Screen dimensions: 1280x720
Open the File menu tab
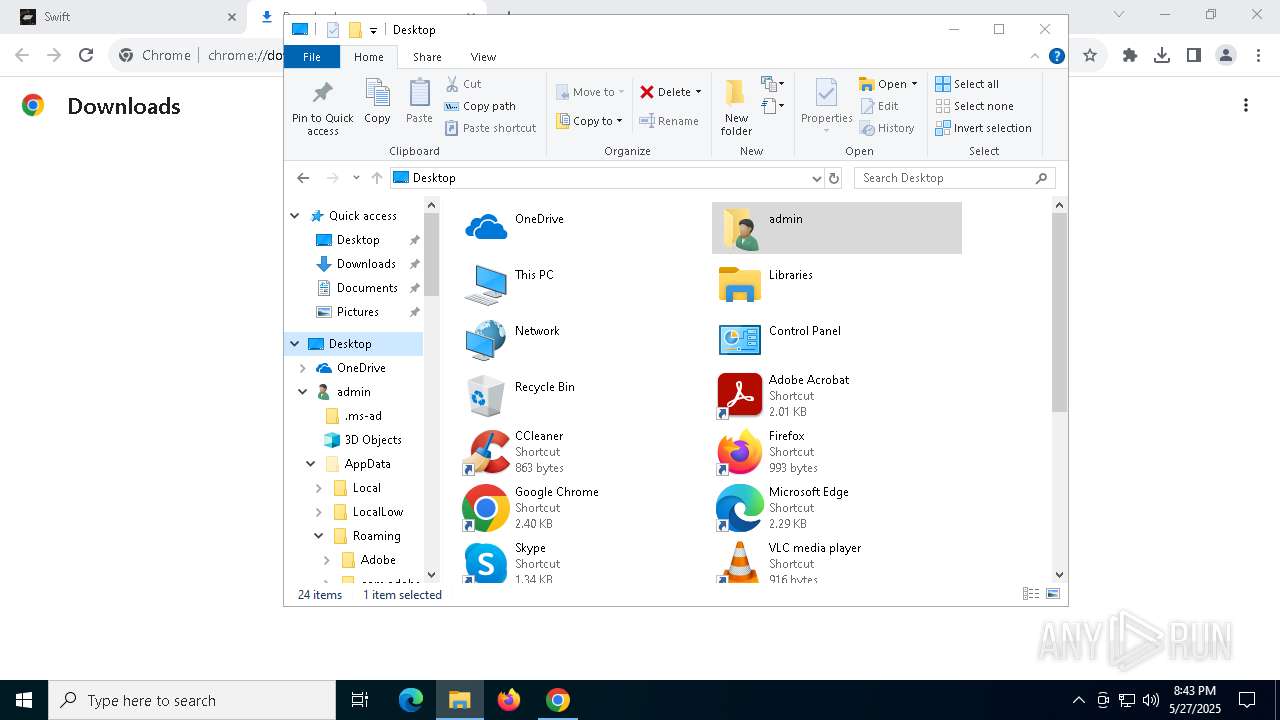tap(312, 57)
